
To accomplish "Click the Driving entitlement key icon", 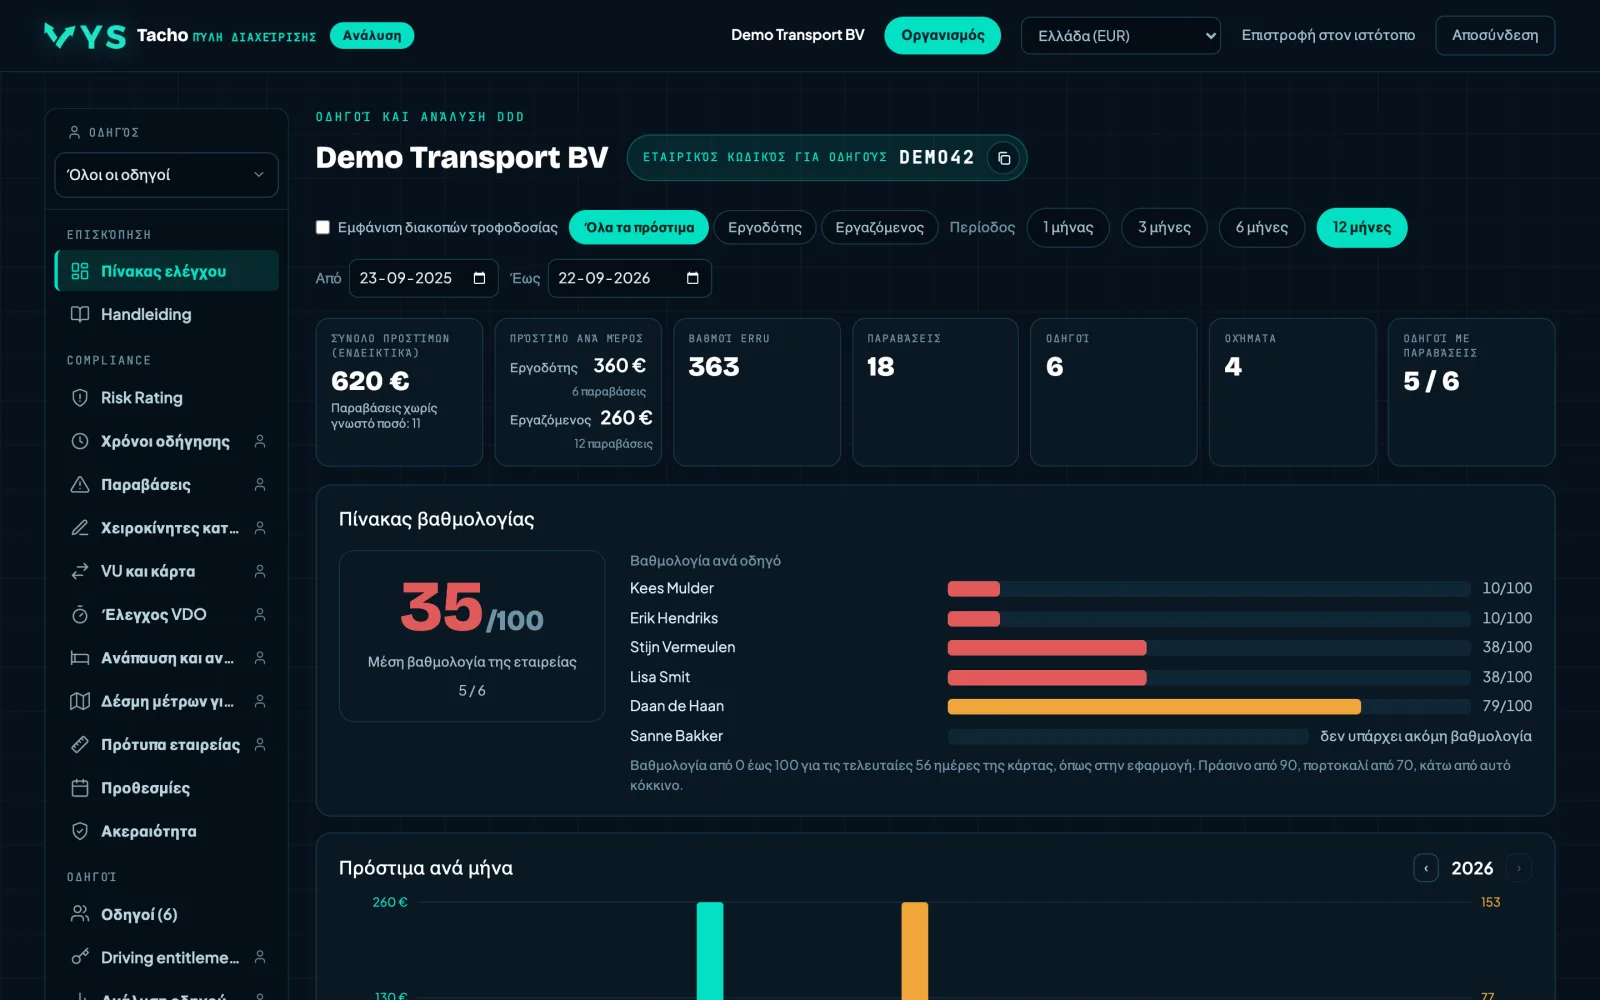I will tap(80, 957).
